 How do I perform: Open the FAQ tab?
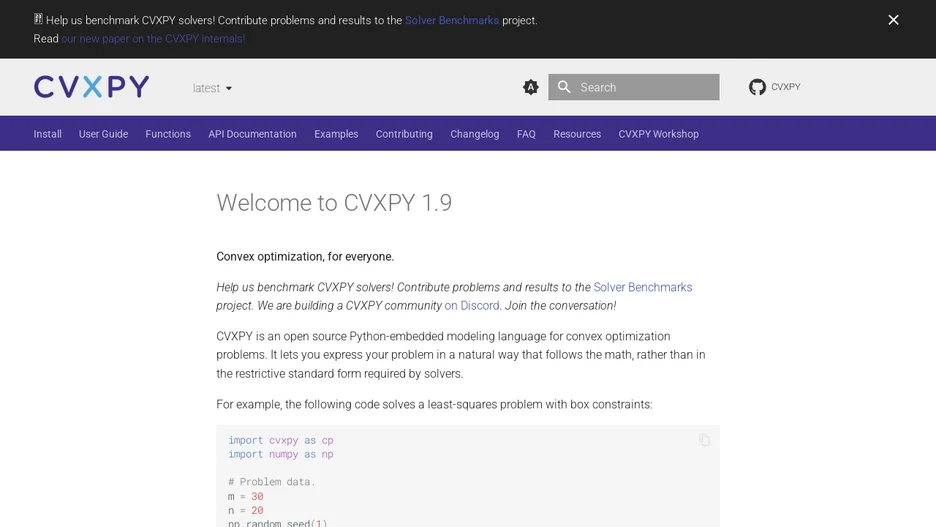coord(526,134)
